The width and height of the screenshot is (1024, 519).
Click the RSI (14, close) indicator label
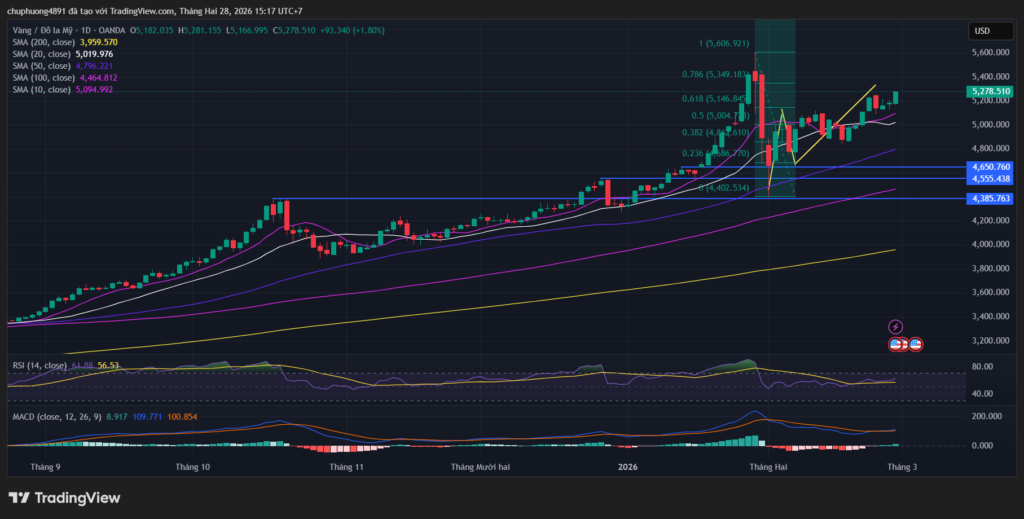tap(39, 366)
